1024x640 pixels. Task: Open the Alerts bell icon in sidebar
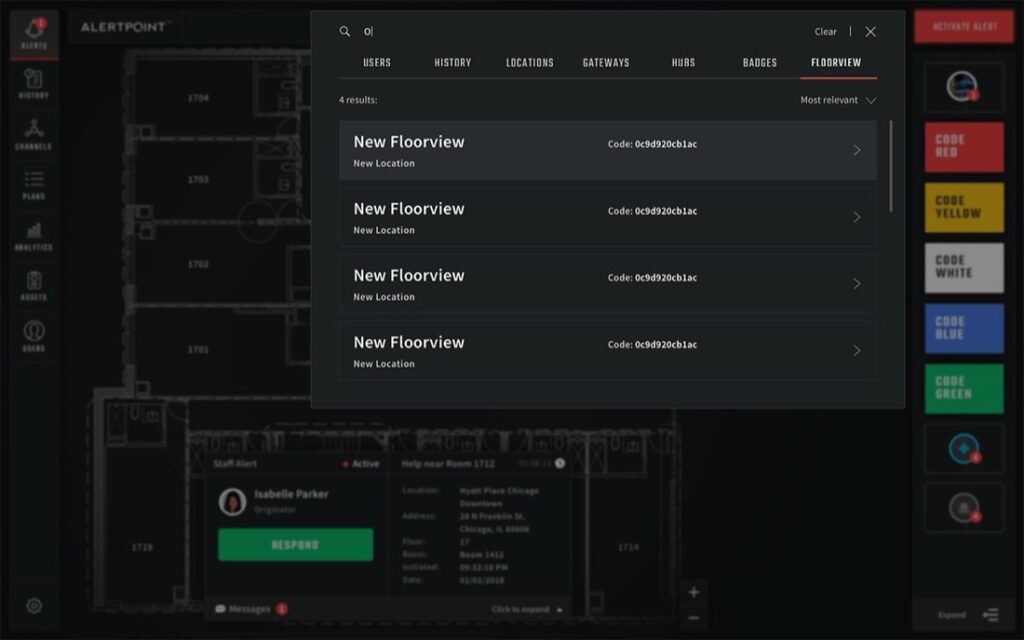pyautogui.click(x=34, y=33)
